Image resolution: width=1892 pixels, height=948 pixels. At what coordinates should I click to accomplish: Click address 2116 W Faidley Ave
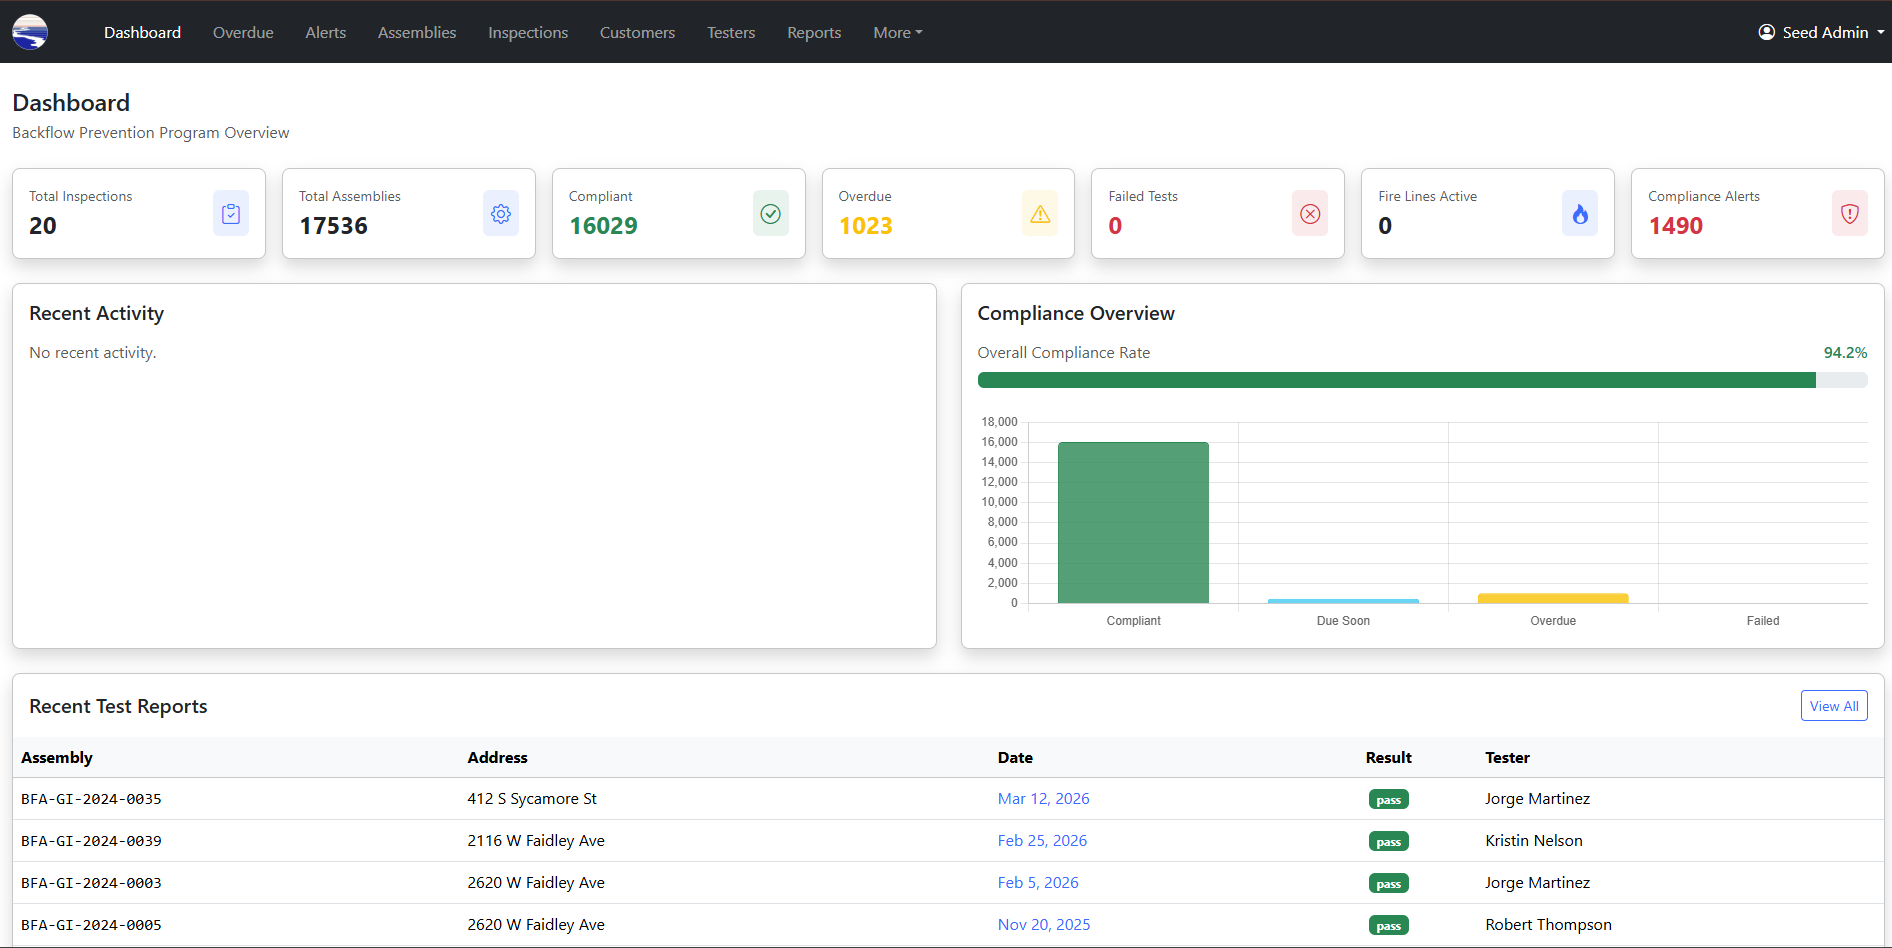pyautogui.click(x=536, y=840)
